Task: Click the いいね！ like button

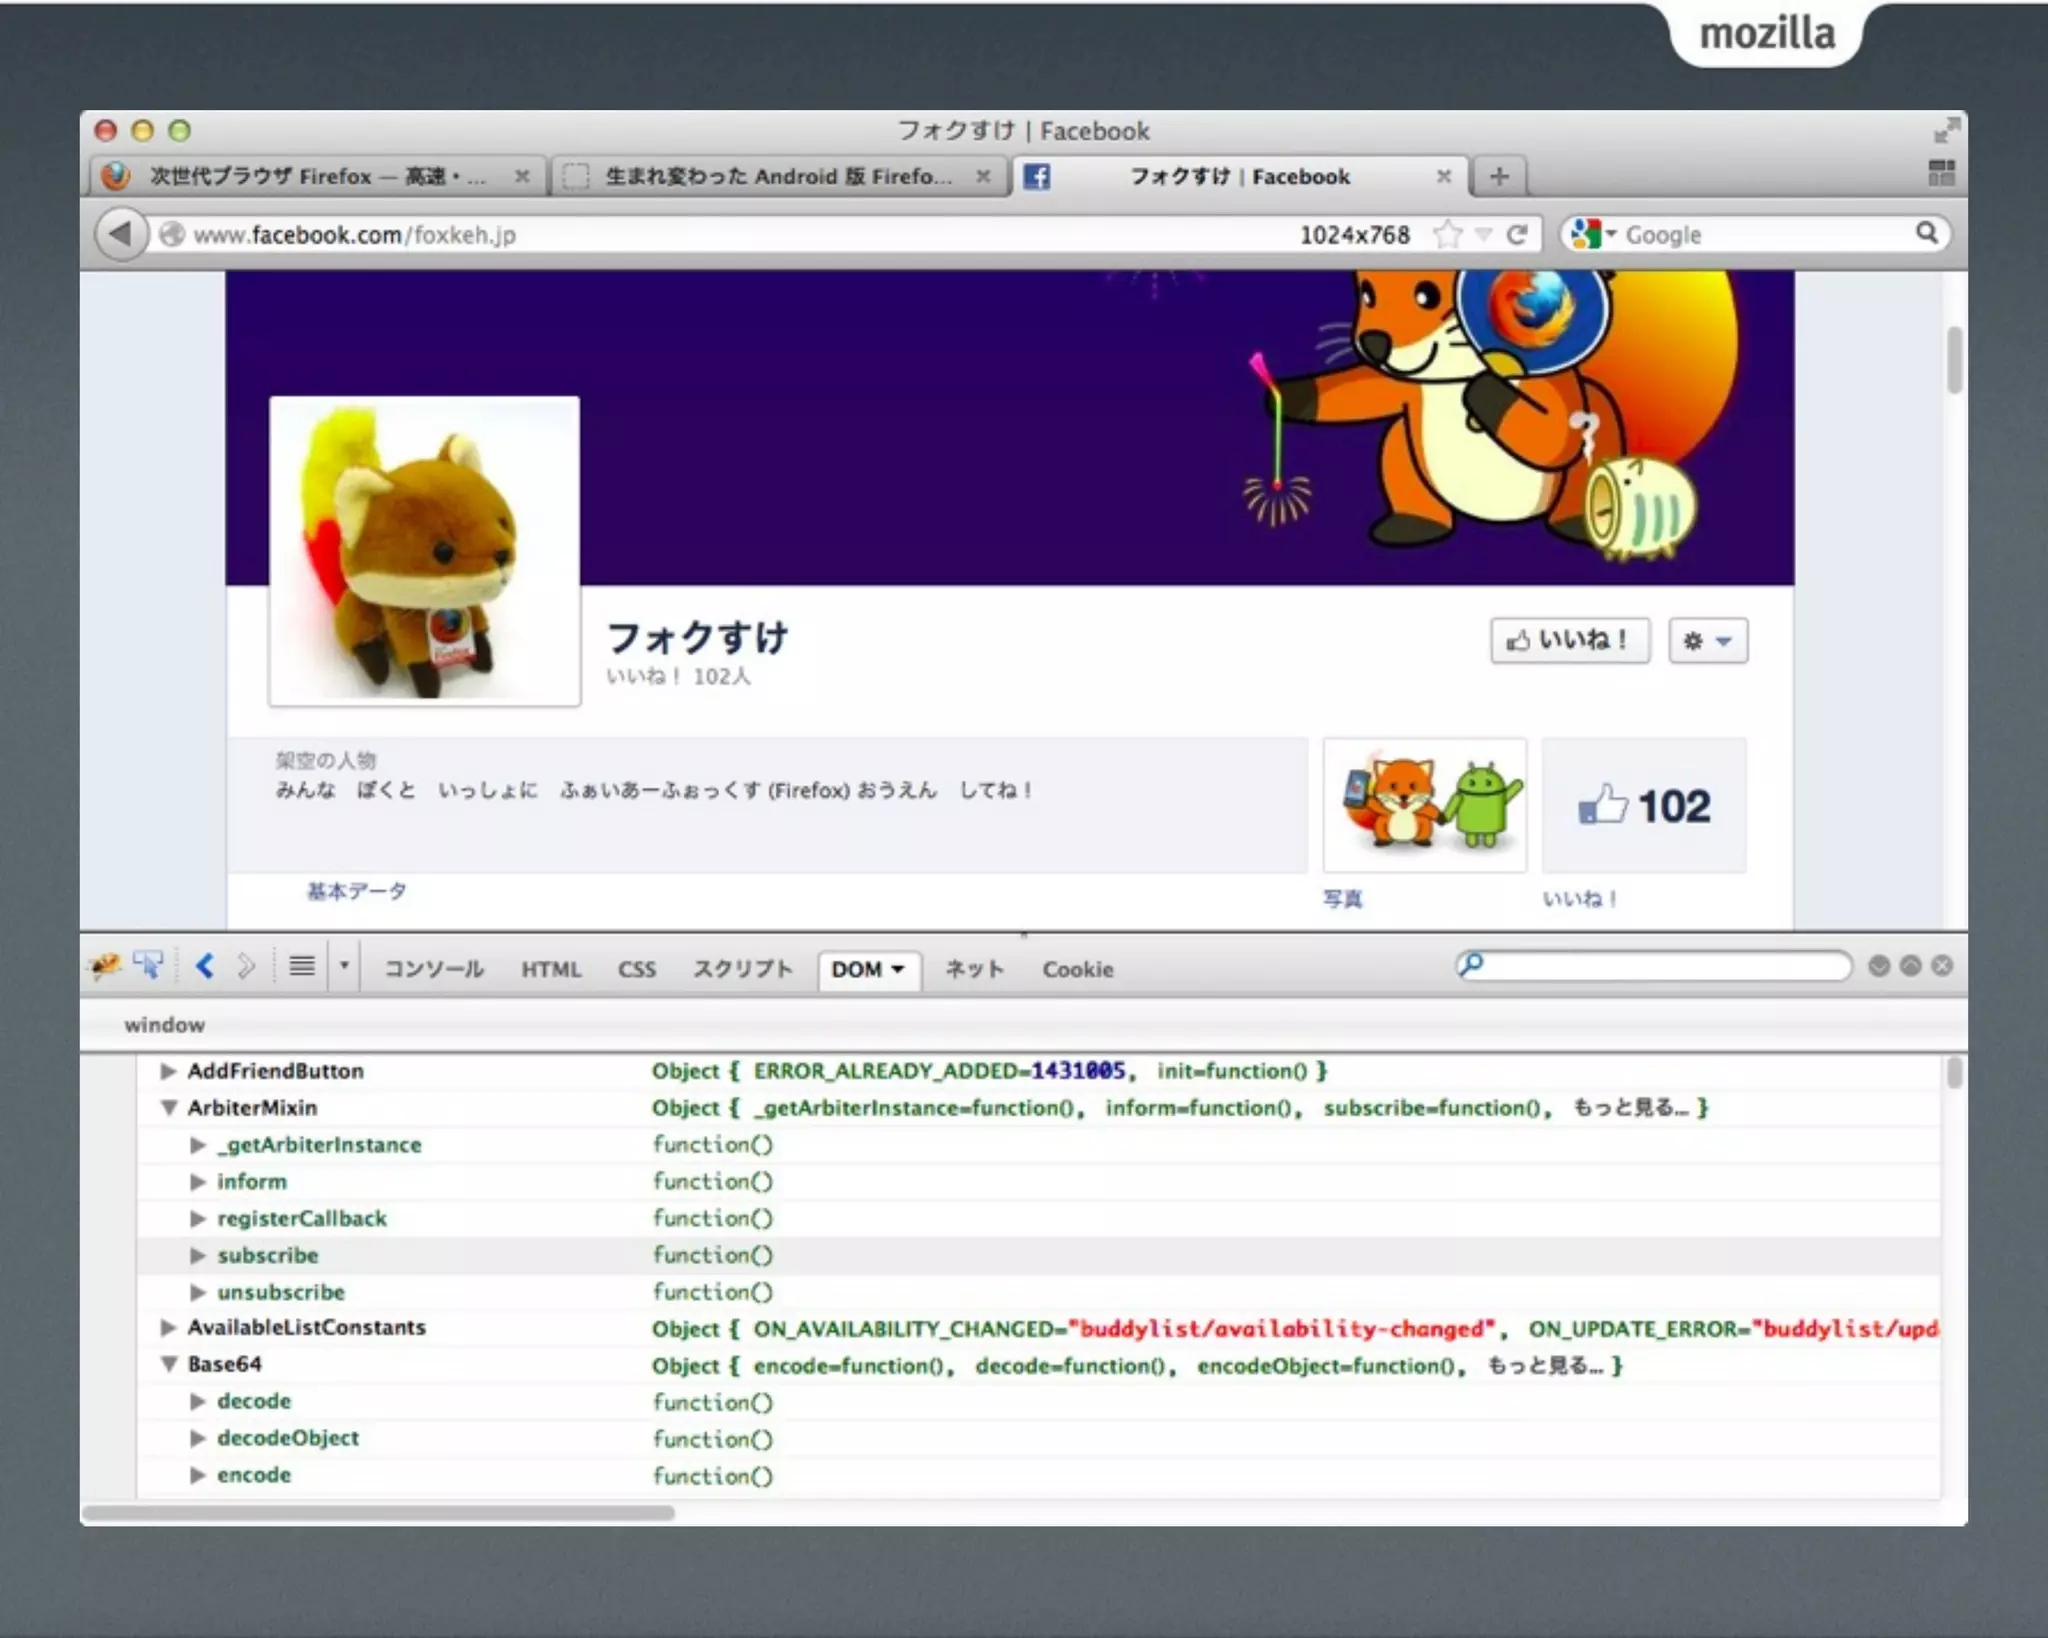Action: [x=1569, y=640]
